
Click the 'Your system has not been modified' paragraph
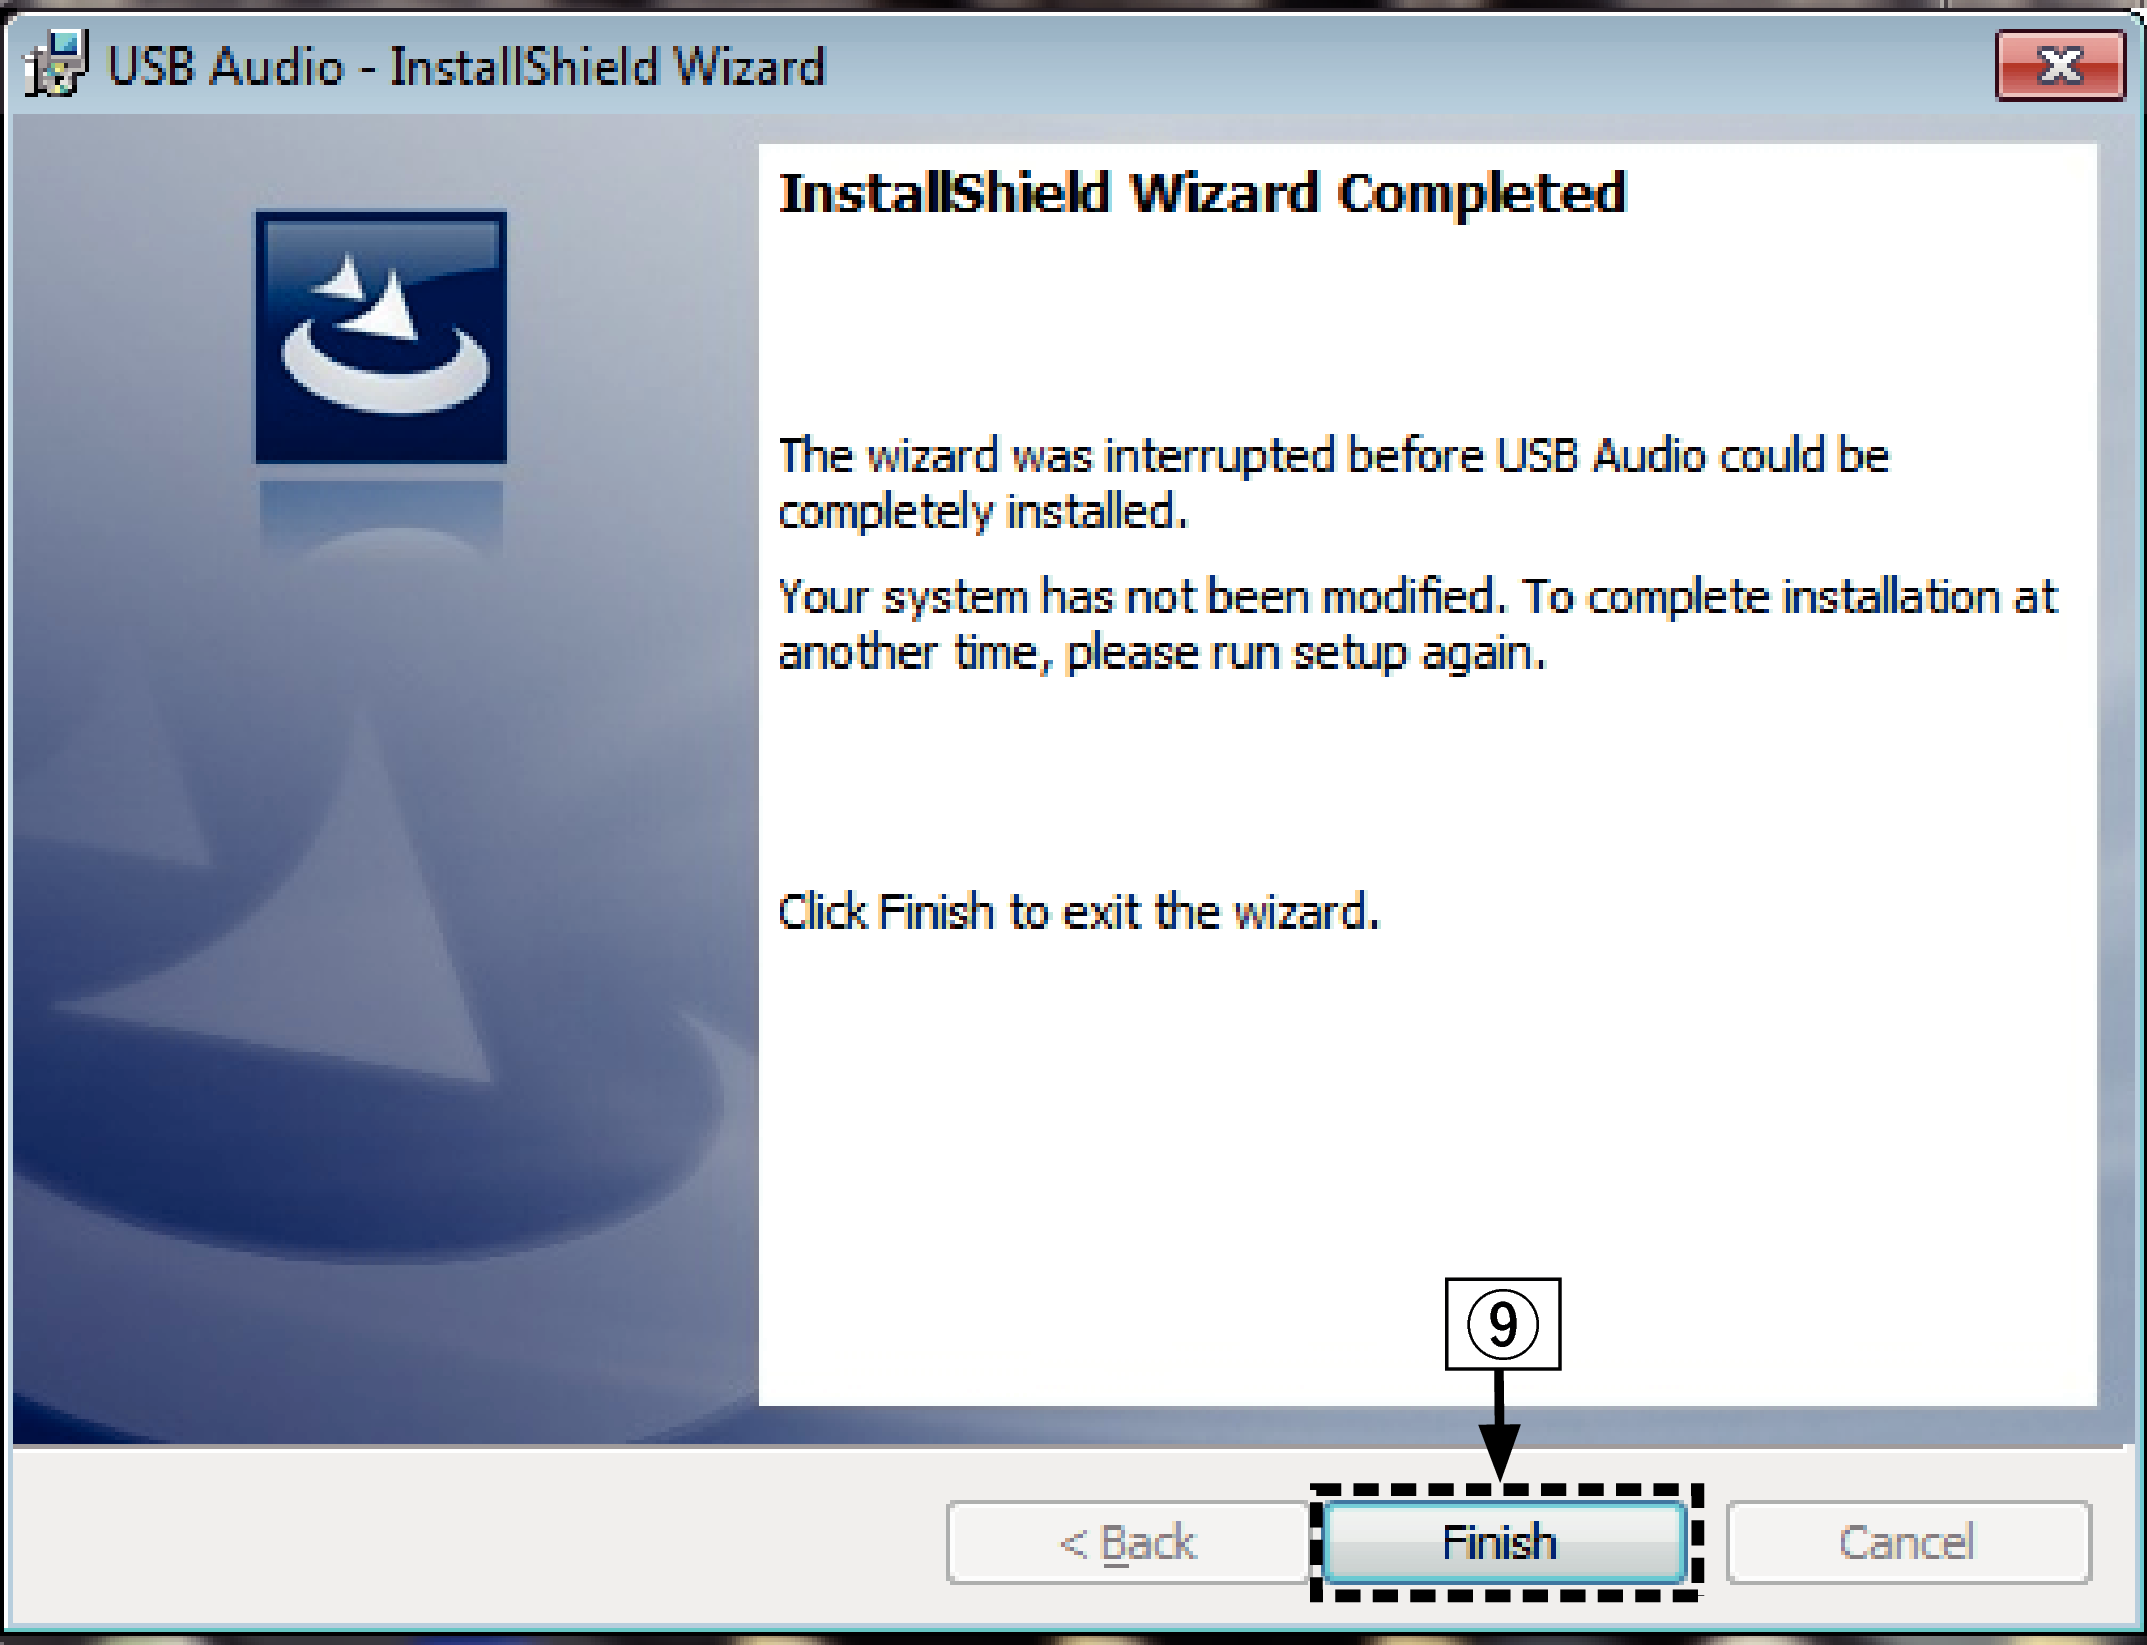pyautogui.click(x=1418, y=625)
